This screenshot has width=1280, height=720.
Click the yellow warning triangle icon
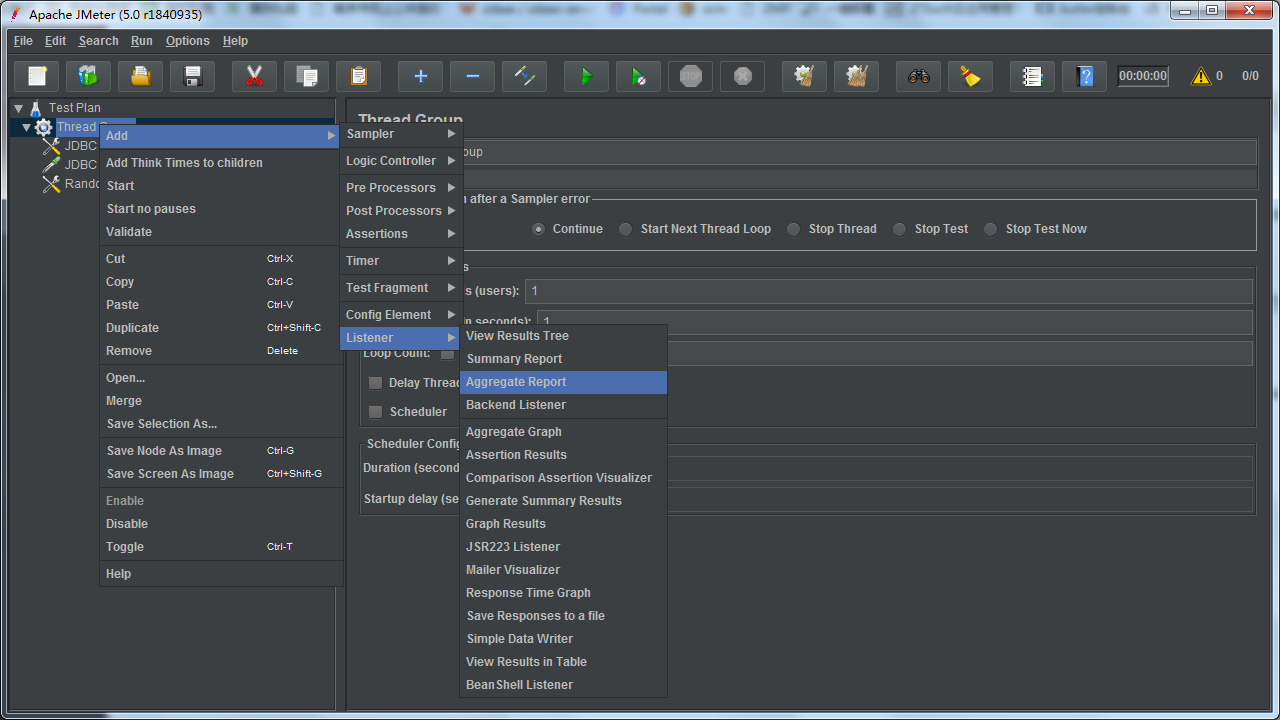click(x=1200, y=76)
